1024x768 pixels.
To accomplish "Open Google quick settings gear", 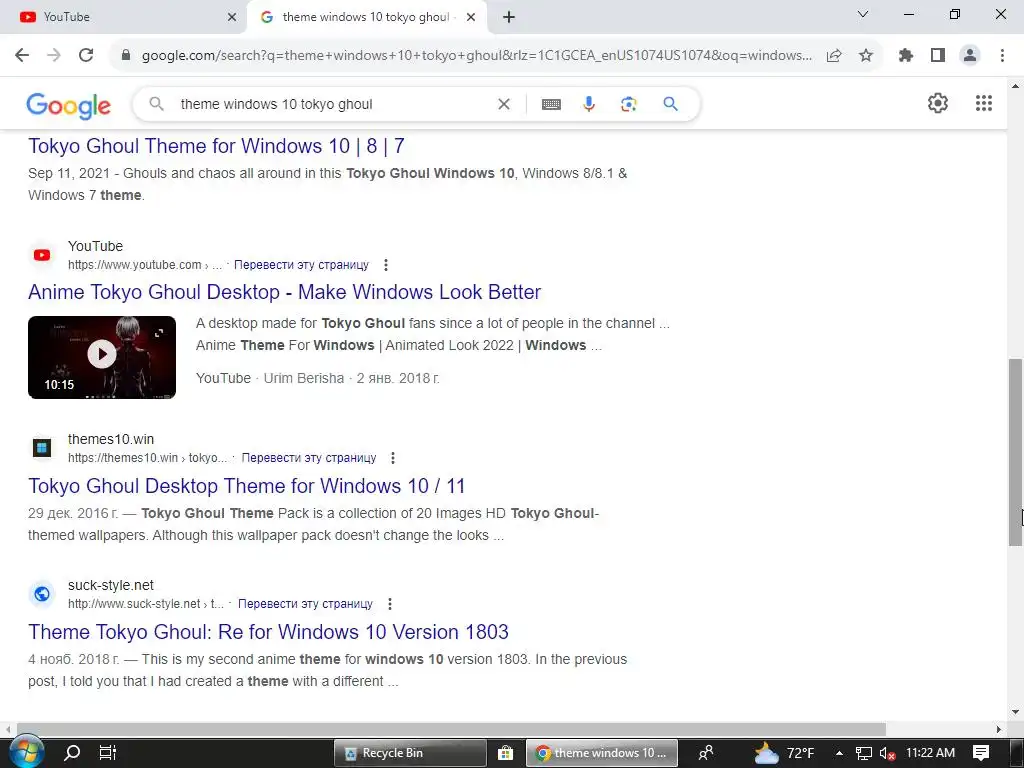I will click(x=938, y=103).
